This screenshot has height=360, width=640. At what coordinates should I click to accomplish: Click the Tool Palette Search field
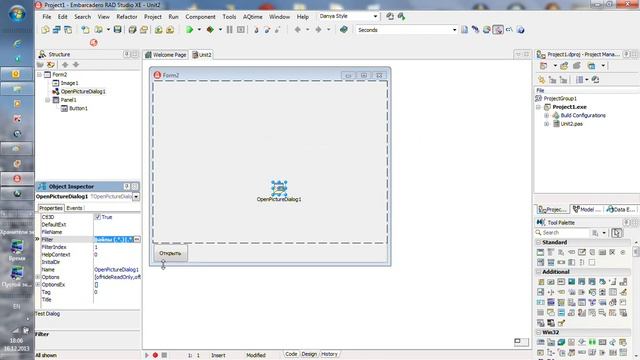tap(565, 233)
